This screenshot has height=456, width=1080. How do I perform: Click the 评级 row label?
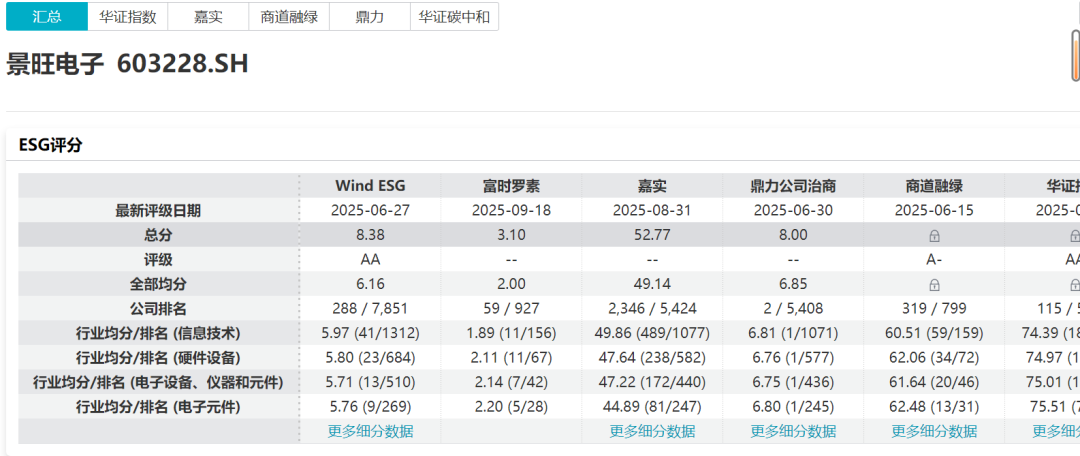pos(158,260)
